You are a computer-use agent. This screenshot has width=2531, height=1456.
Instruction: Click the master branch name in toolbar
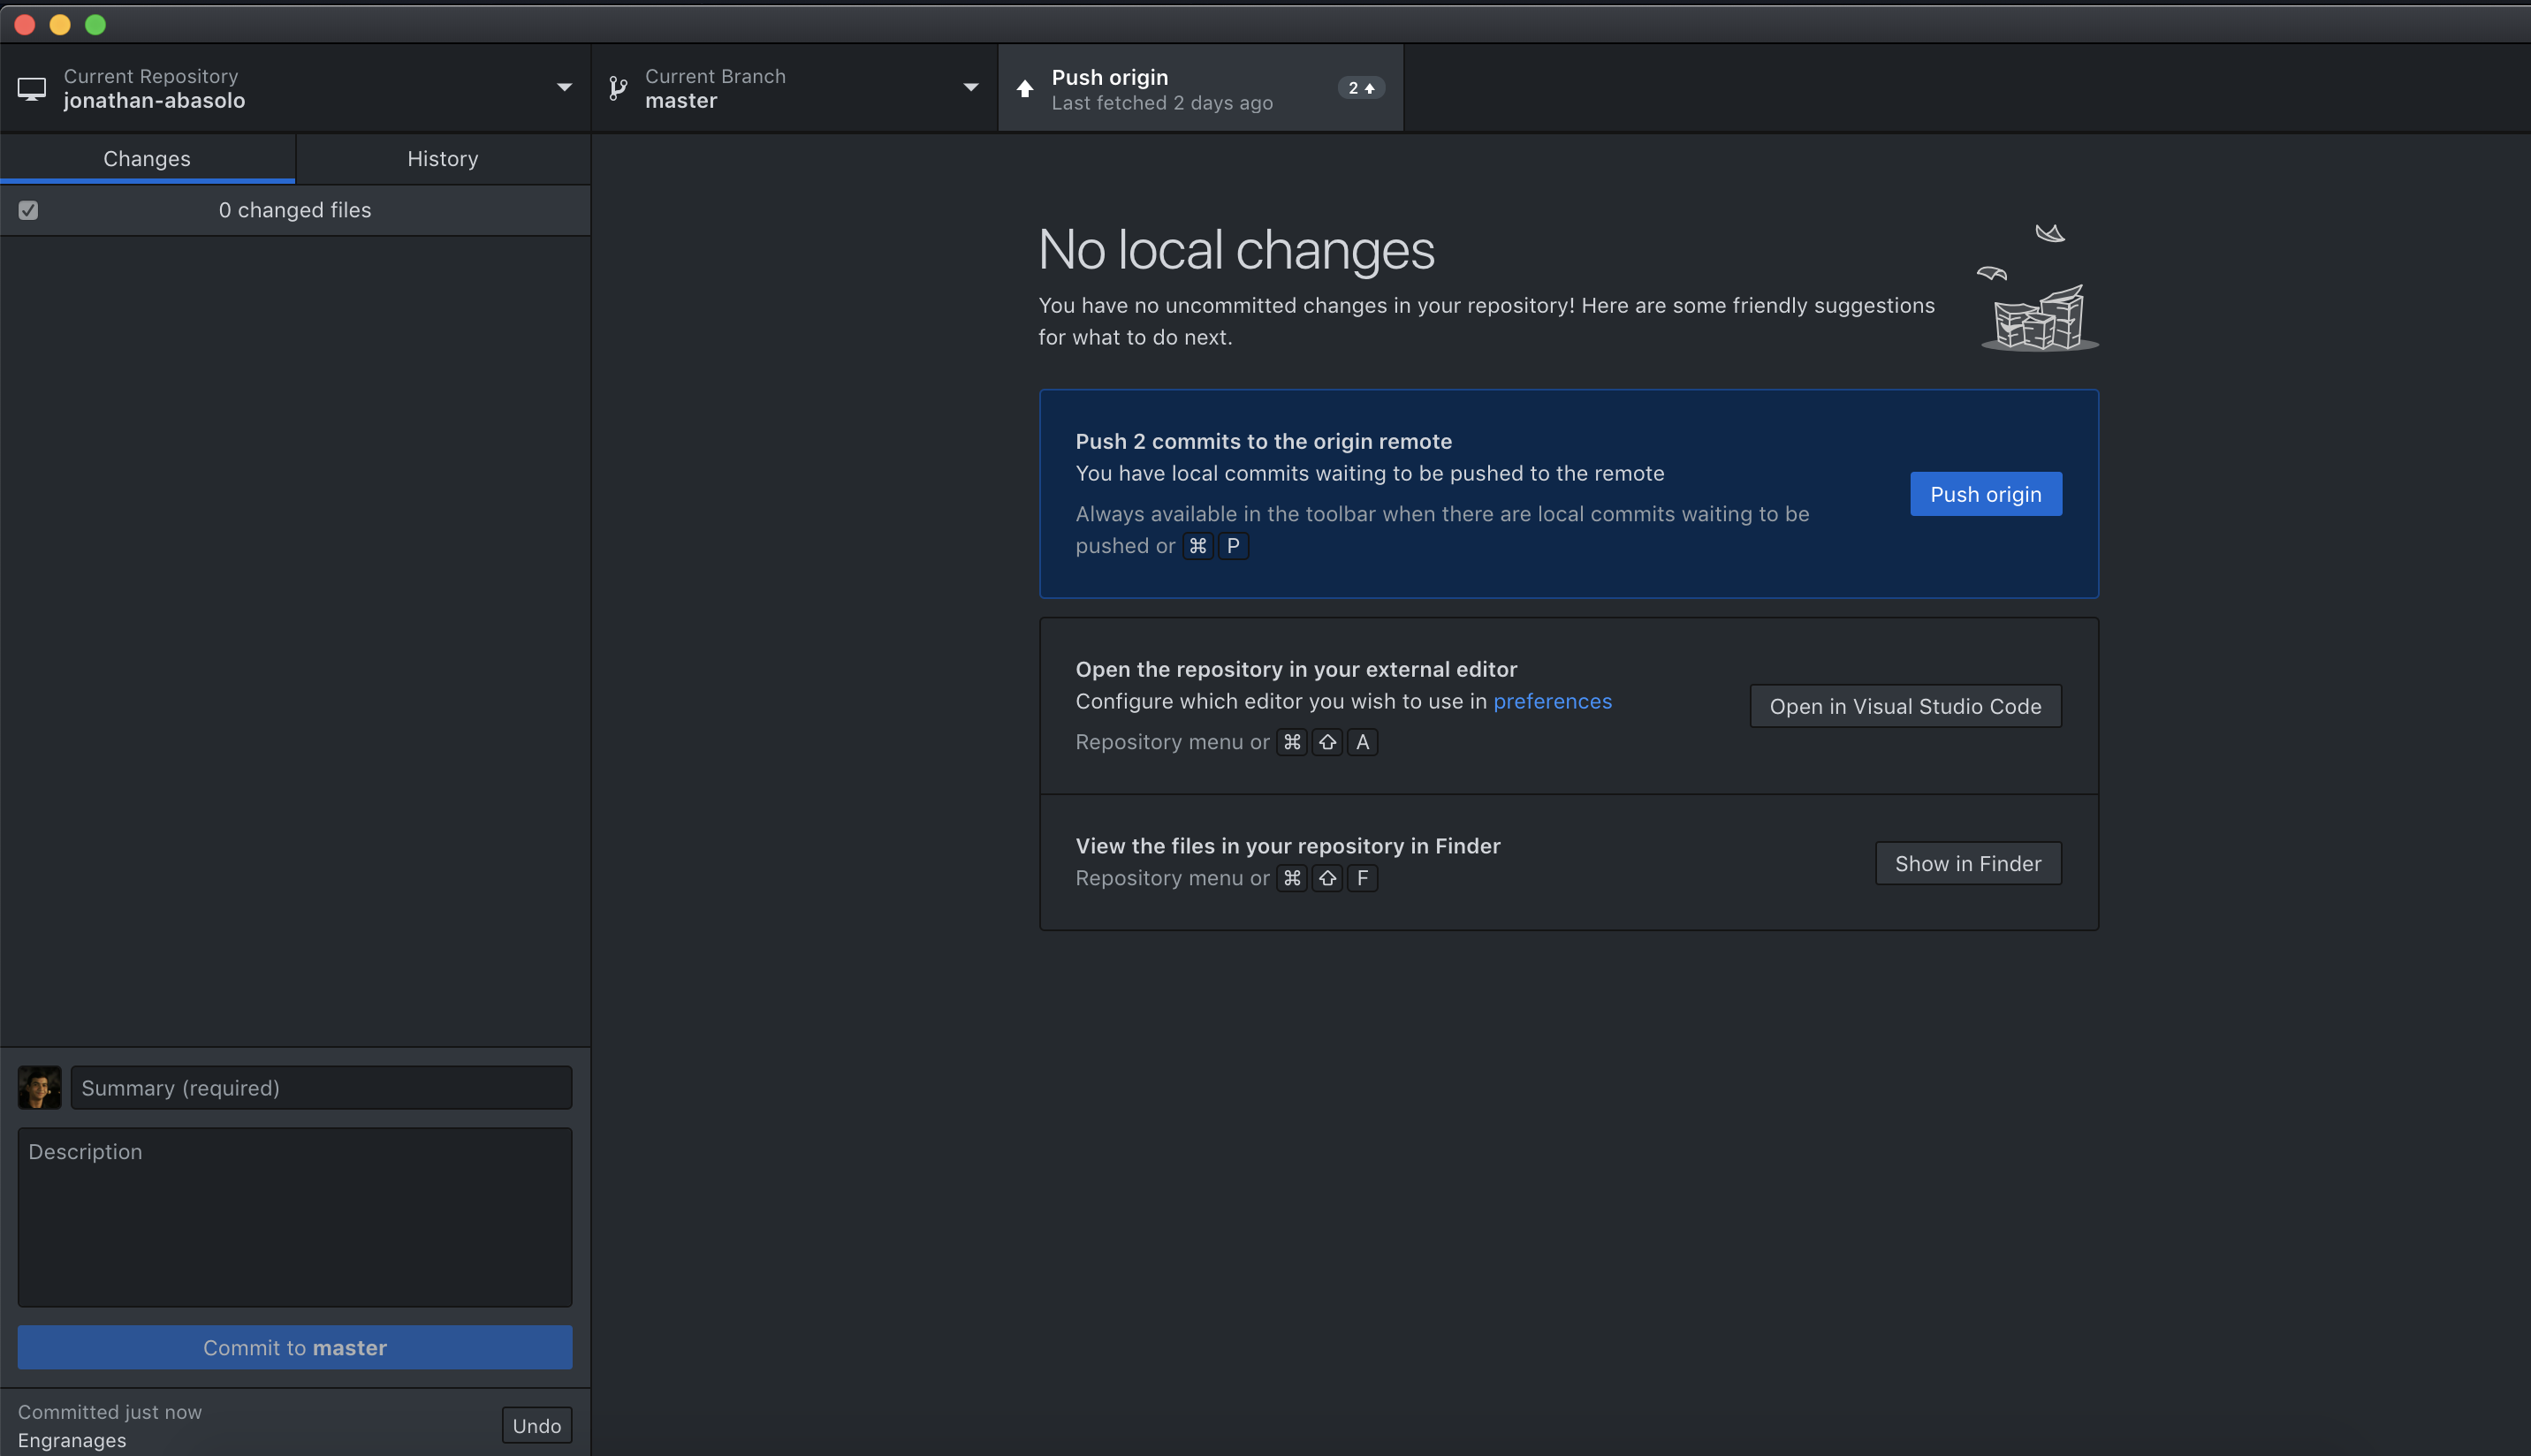[681, 101]
